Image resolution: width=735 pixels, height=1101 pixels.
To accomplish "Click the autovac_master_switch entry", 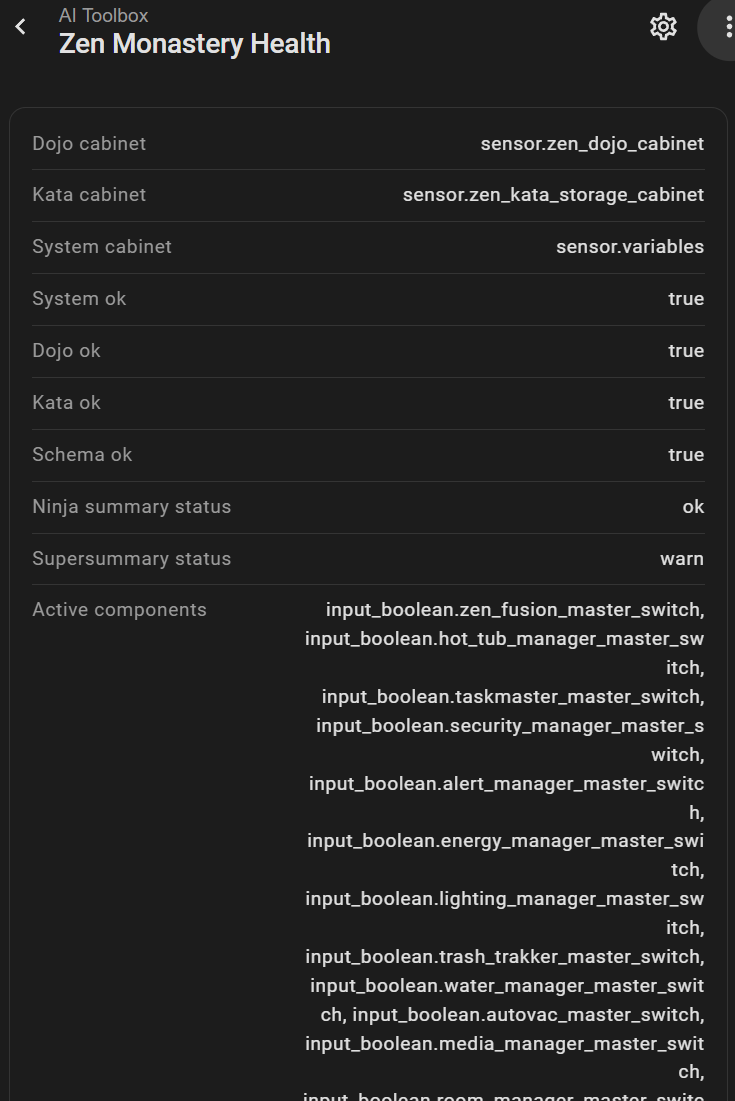I will pos(527,1015).
